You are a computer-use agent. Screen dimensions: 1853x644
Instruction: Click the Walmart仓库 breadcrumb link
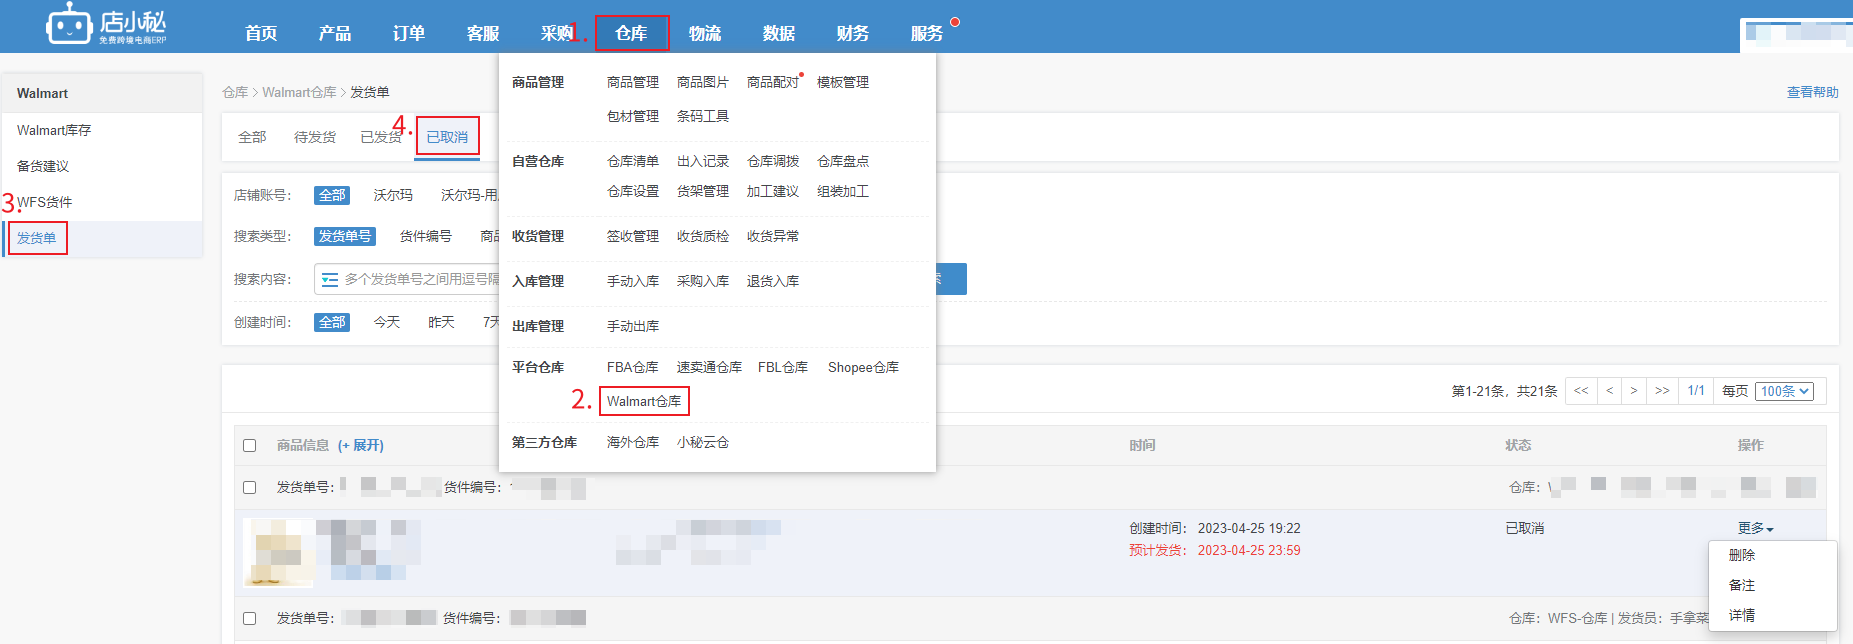click(299, 92)
